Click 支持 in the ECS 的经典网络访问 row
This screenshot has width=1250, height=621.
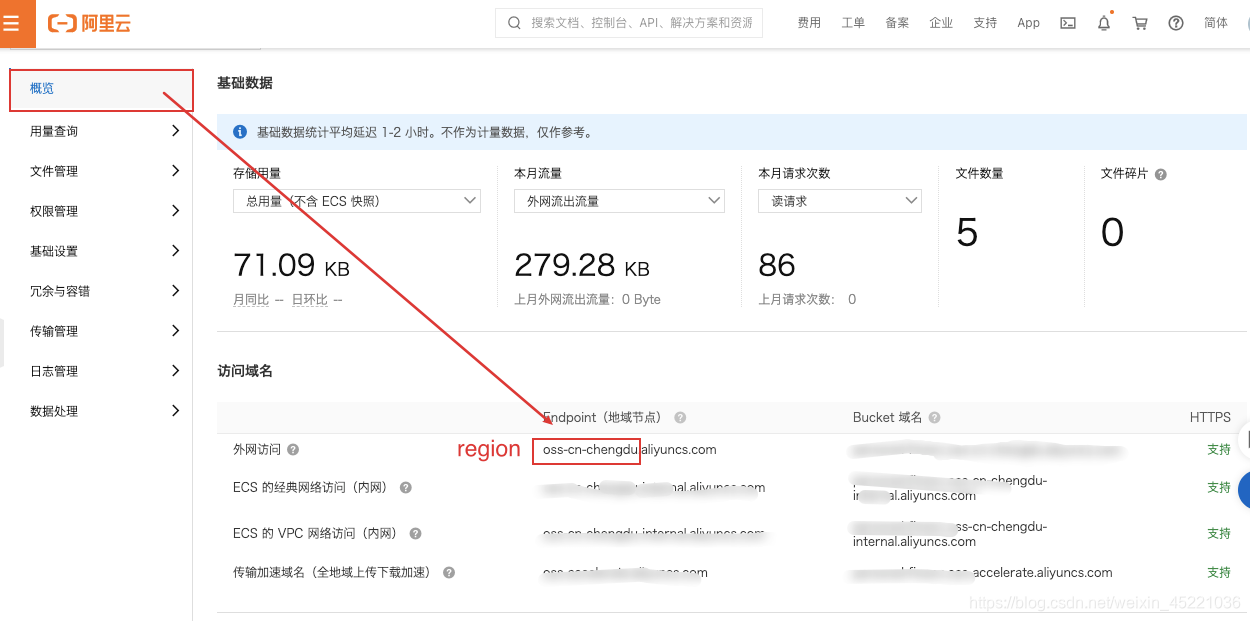[x=1219, y=488]
